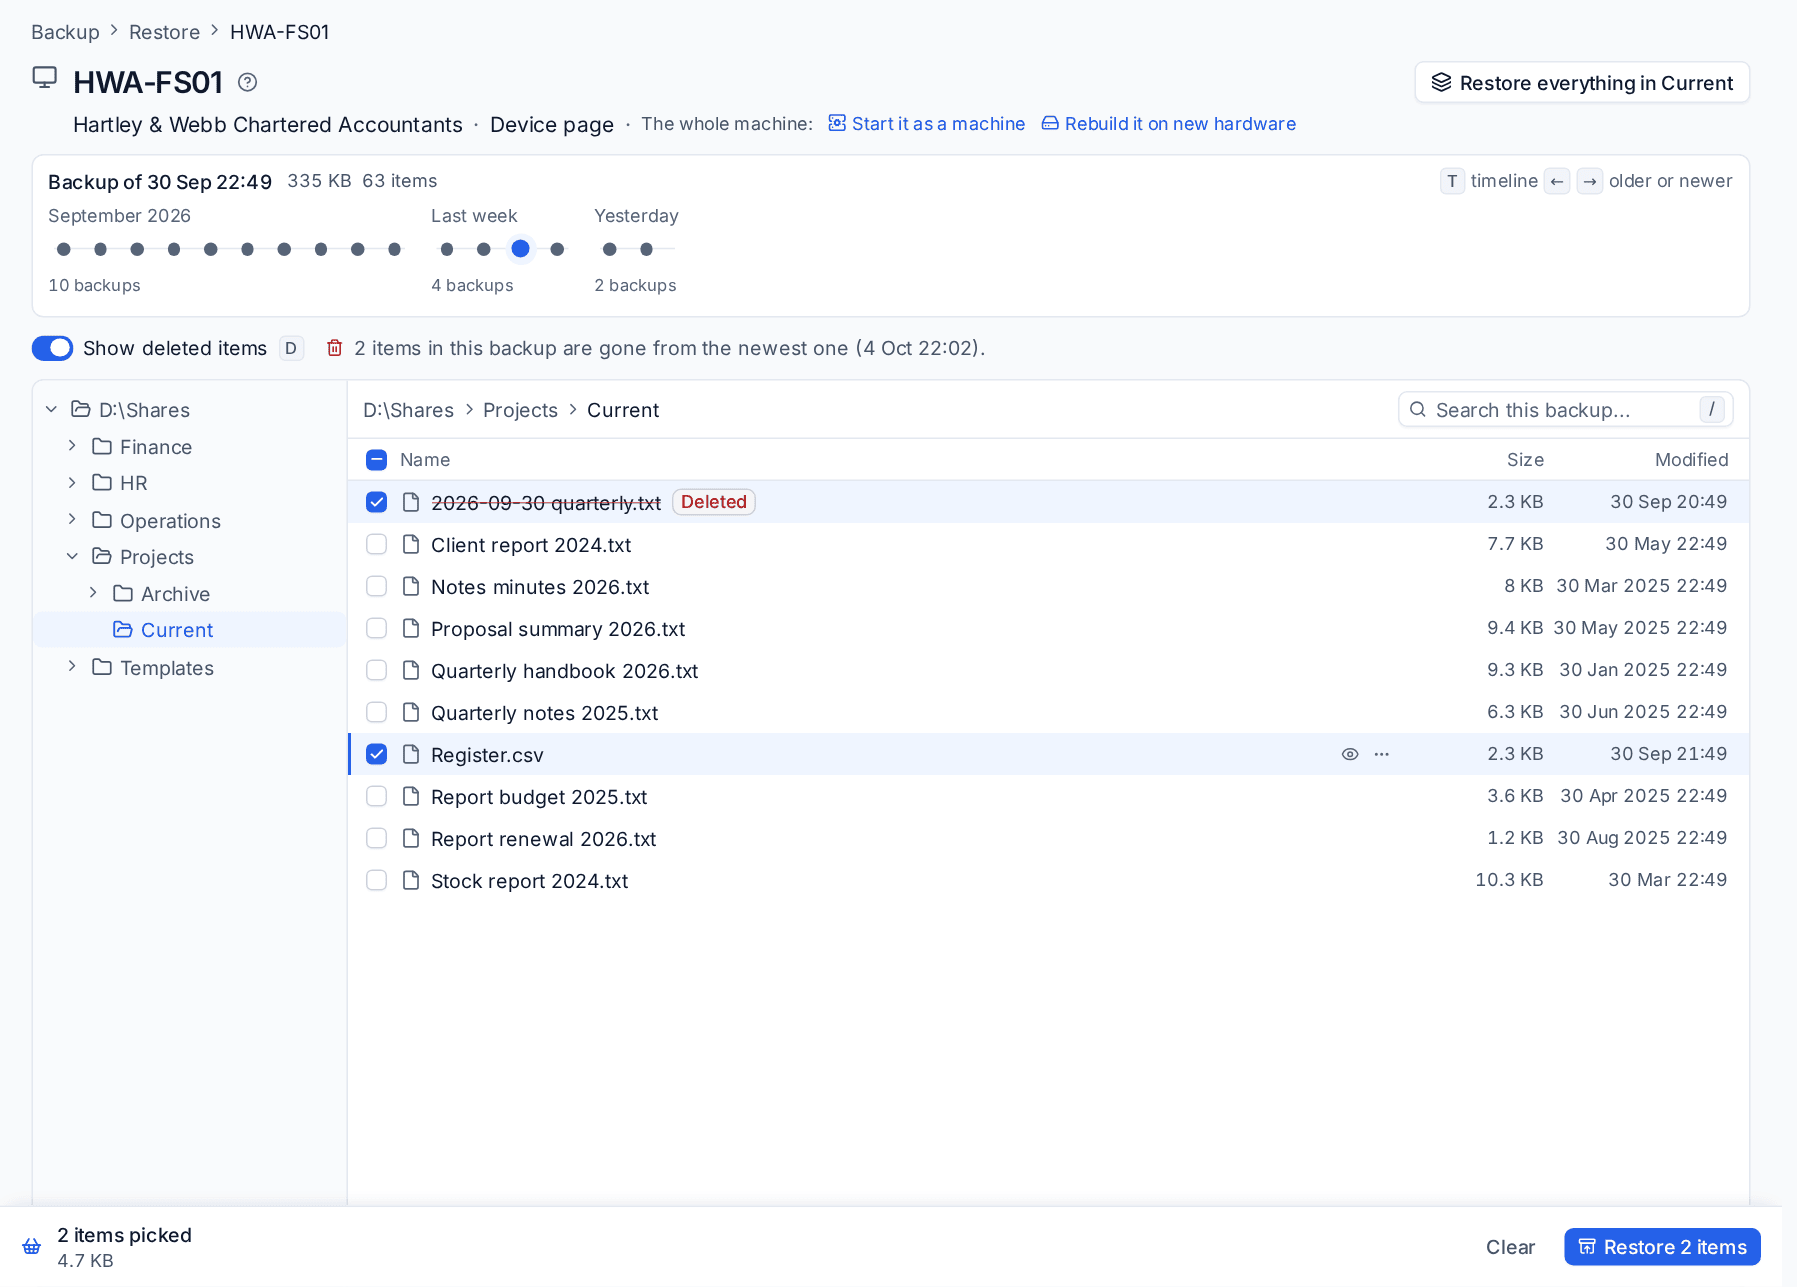Open the more options menu for Register.csv
The width and height of the screenshot is (1797, 1287).
coord(1382,754)
